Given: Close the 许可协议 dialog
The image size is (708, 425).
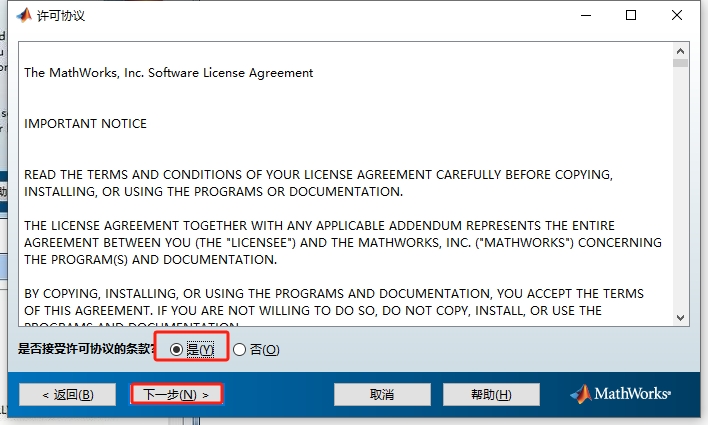Looking at the screenshot, I should tap(677, 15).
